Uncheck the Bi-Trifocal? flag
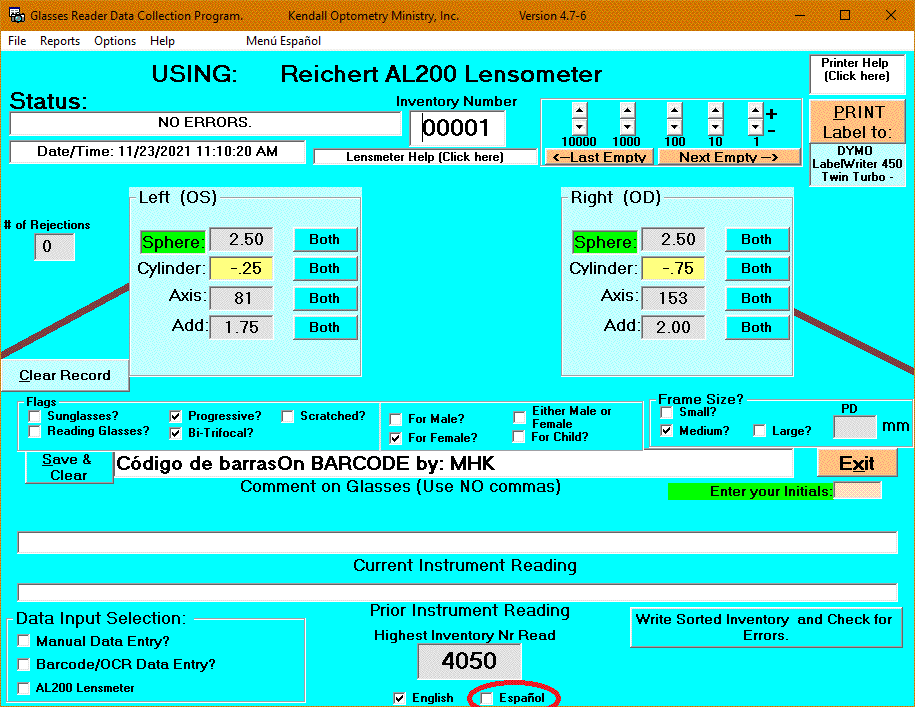The image size is (915, 707). [x=175, y=433]
